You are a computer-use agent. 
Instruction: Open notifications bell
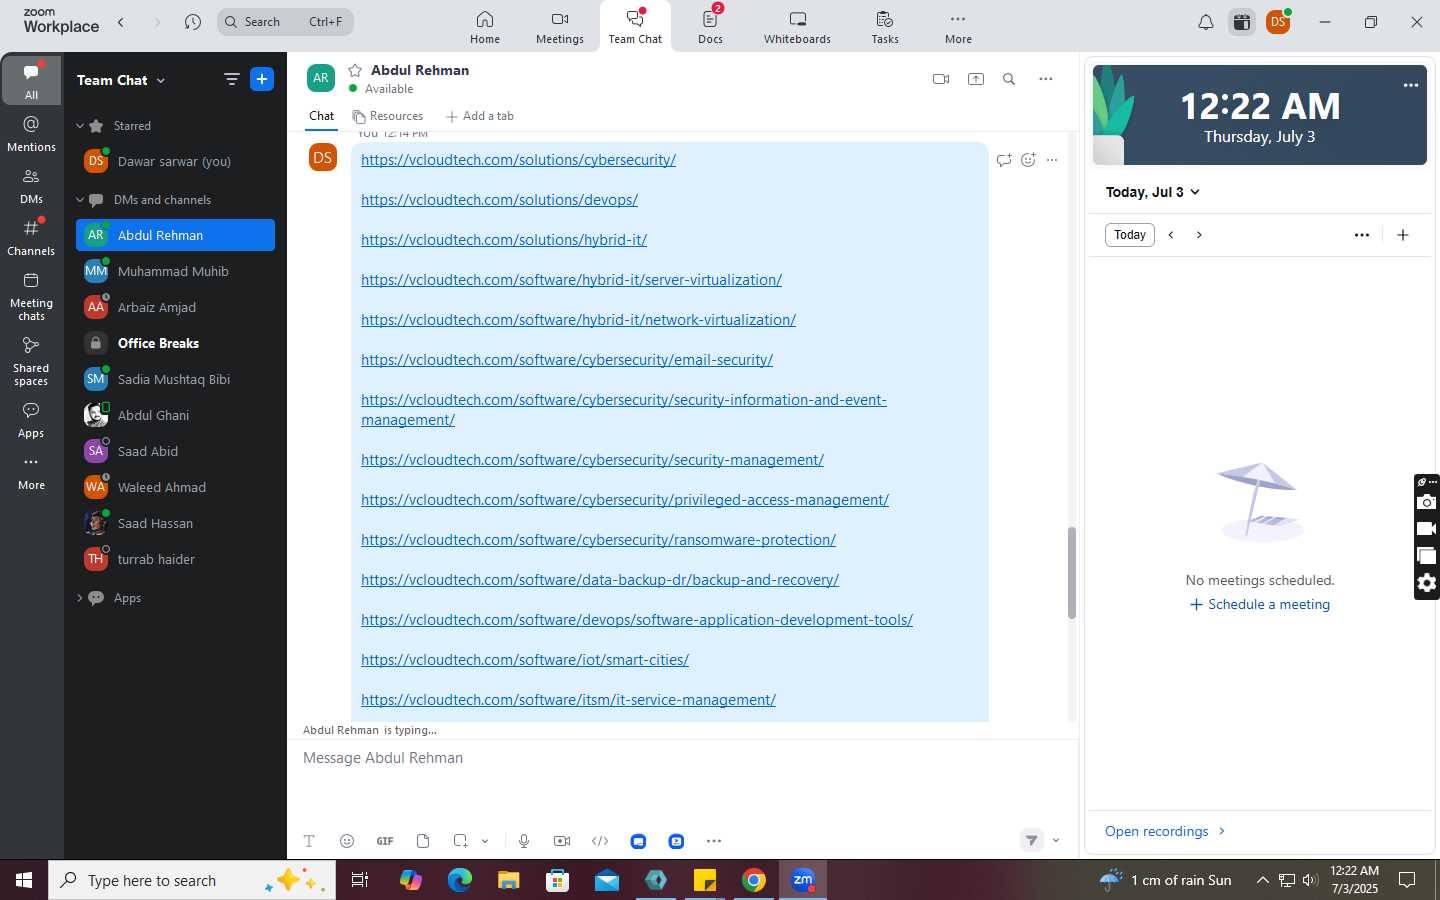pyautogui.click(x=1206, y=22)
